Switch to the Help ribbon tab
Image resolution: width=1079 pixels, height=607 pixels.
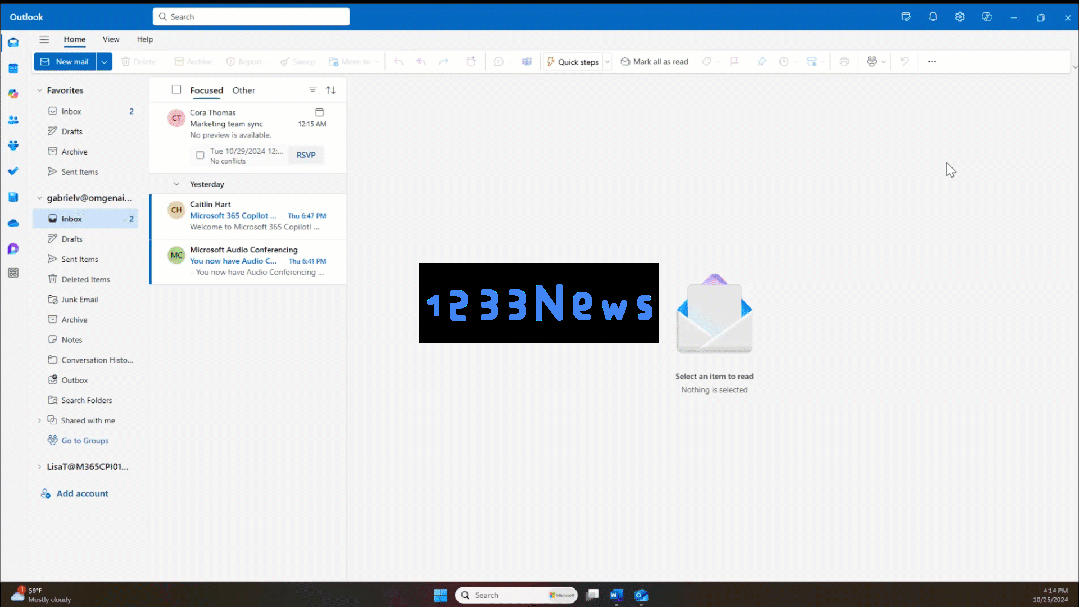click(145, 39)
